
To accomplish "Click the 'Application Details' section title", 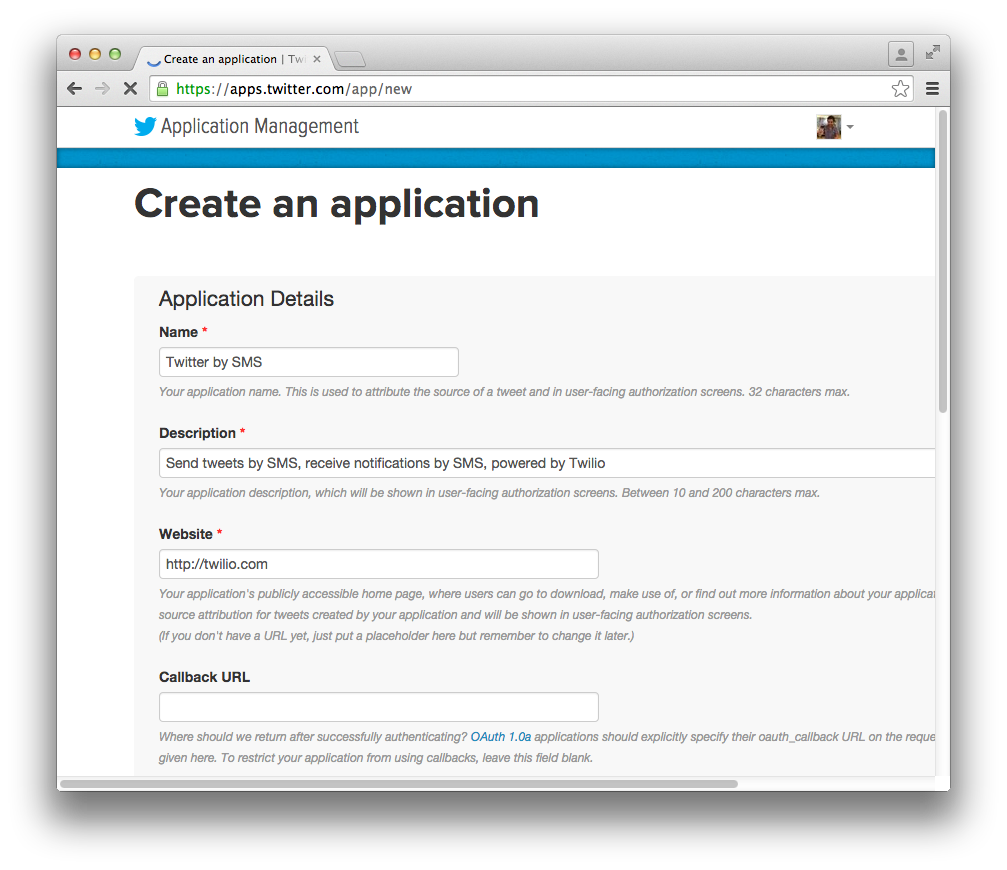I will pyautogui.click(x=246, y=299).
